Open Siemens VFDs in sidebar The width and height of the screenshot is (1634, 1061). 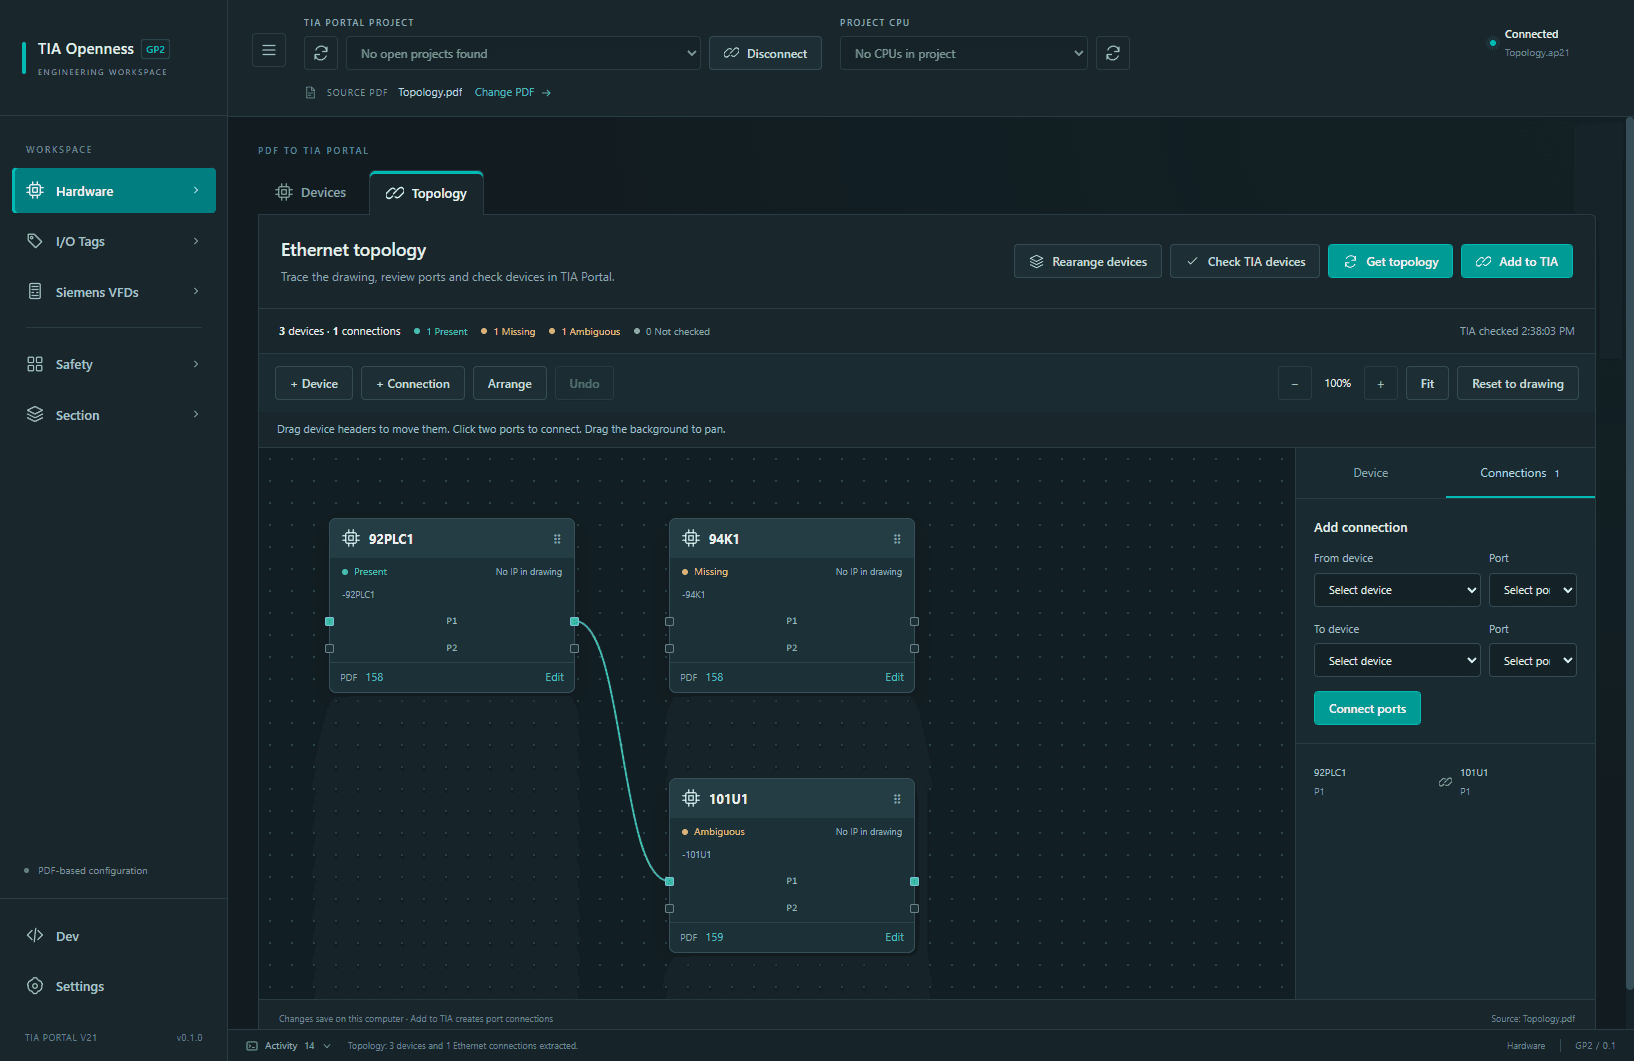[x=114, y=292]
